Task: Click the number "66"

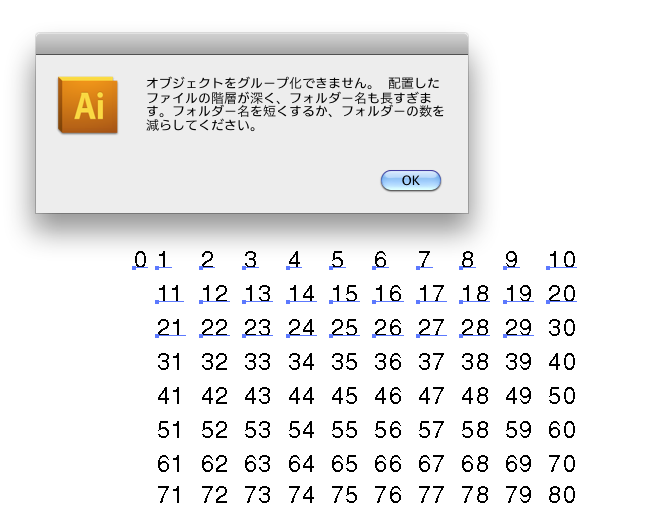Action: (388, 464)
